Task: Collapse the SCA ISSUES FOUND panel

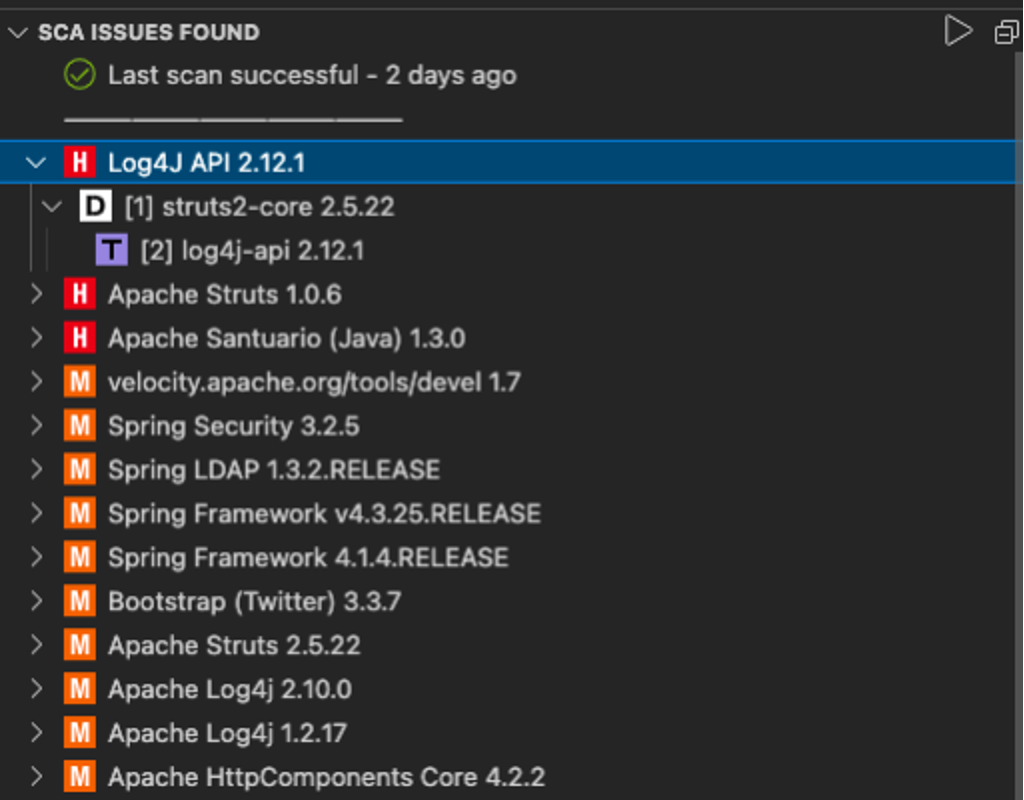Action: click(17, 31)
